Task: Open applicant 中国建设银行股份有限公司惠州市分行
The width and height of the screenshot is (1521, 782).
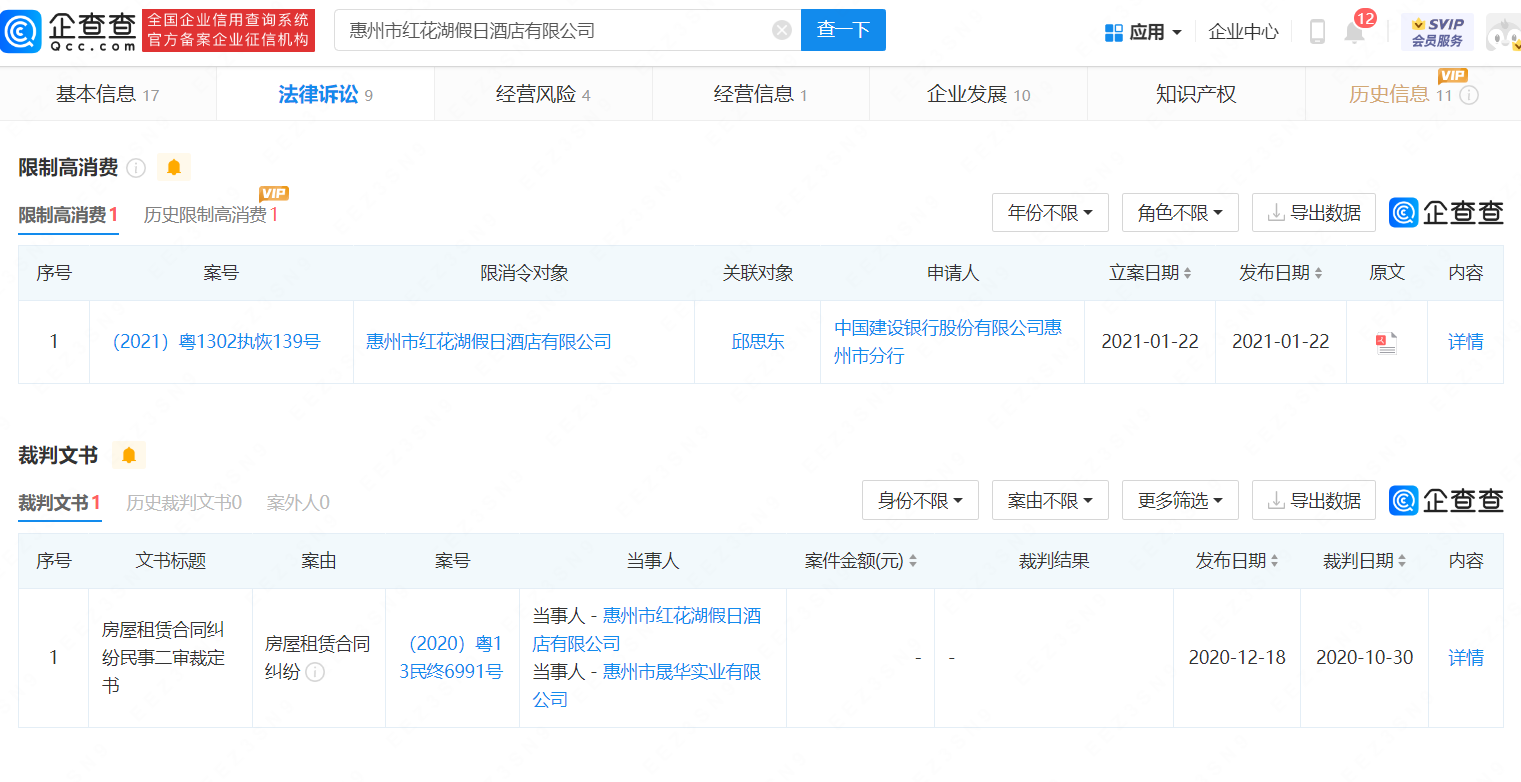Action: pos(948,342)
